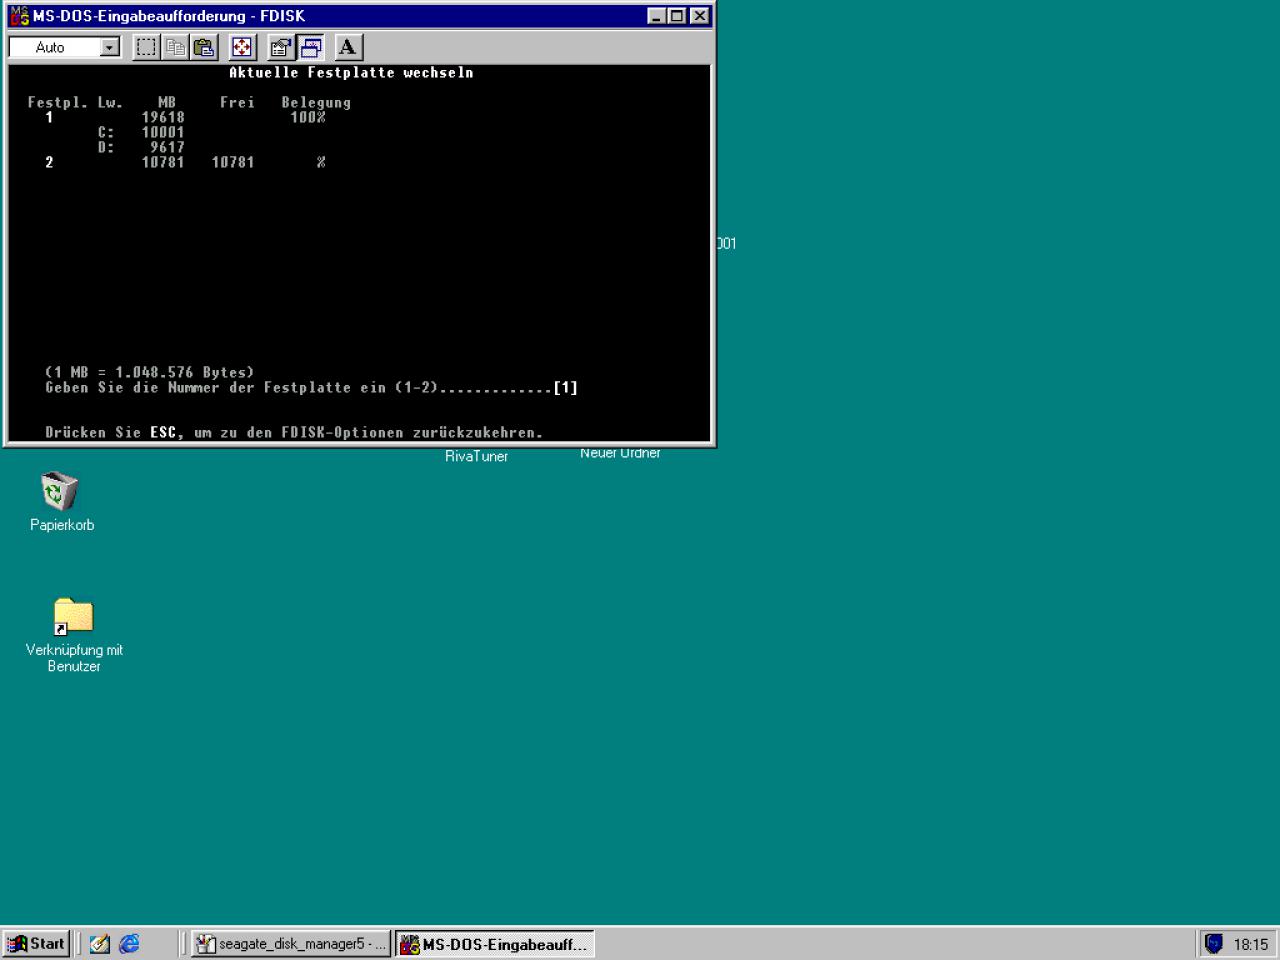
Task: Click the MS-DOS-Eingabeauff taskbar button
Action: pyautogui.click(x=494, y=944)
